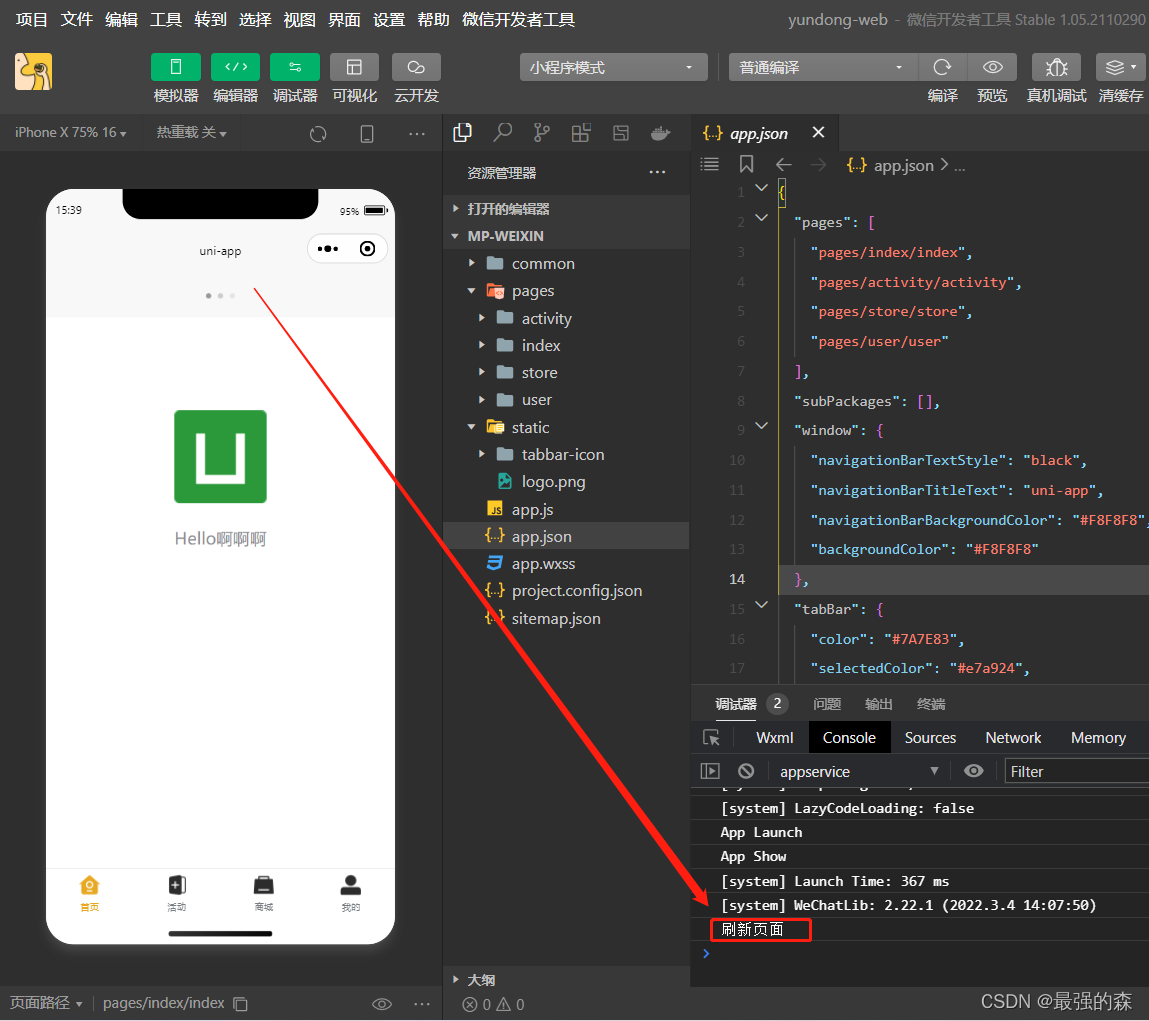The width and height of the screenshot is (1149, 1021).
Task: Navigate back with editor left arrow
Action: point(783,165)
